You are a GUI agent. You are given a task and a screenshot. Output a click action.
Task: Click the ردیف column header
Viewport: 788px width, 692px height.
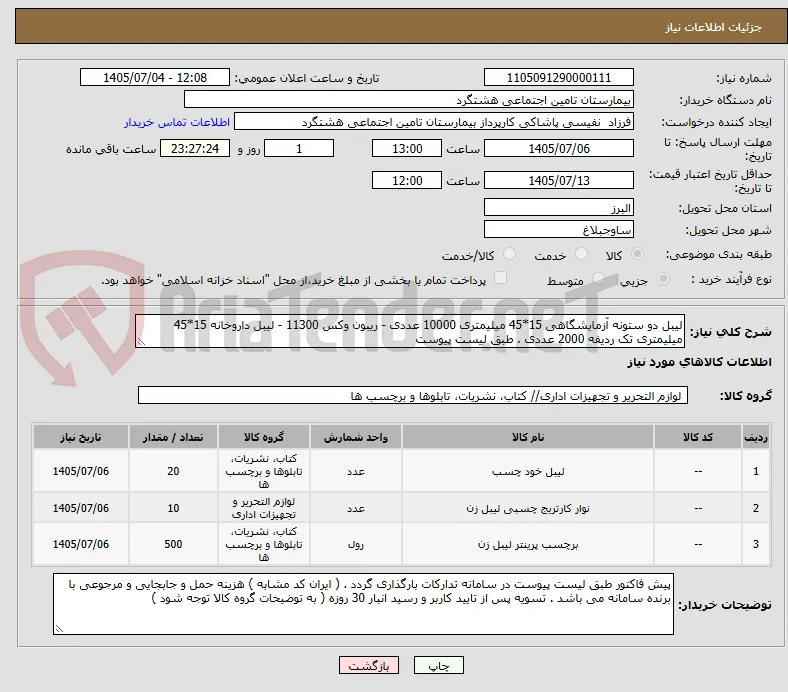click(755, 437)
